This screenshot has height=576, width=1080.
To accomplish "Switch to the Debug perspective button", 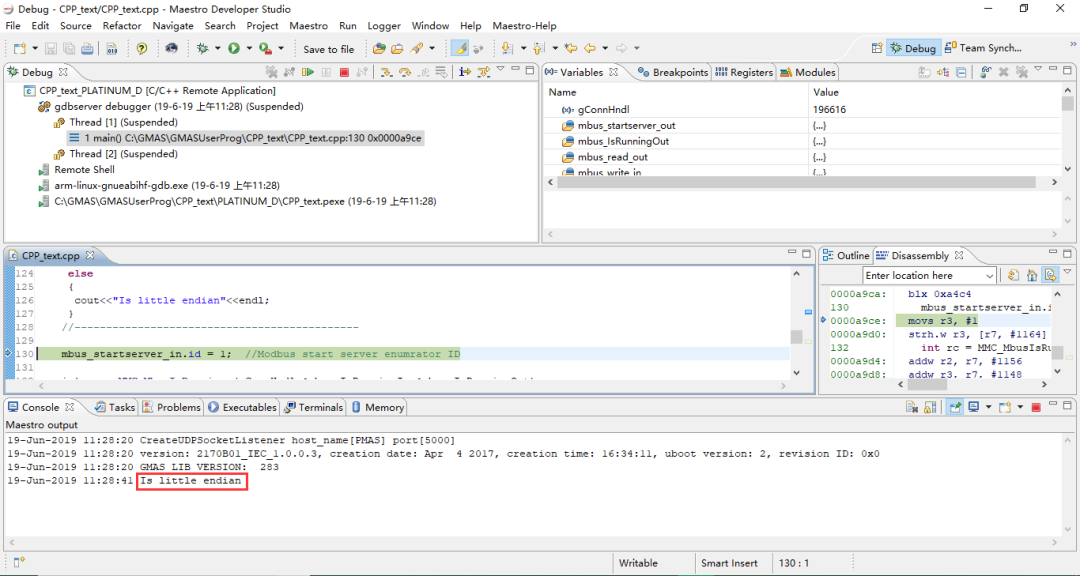I will (913, 48).
